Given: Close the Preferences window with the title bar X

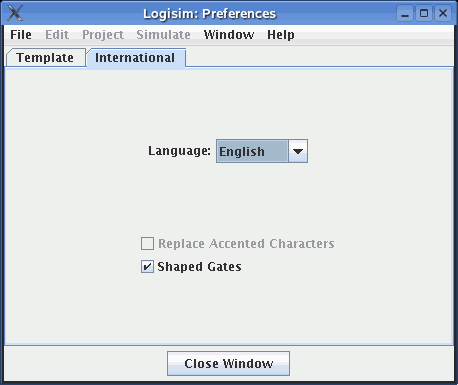Looking at the screenshot, I should (x=443, y=14).
